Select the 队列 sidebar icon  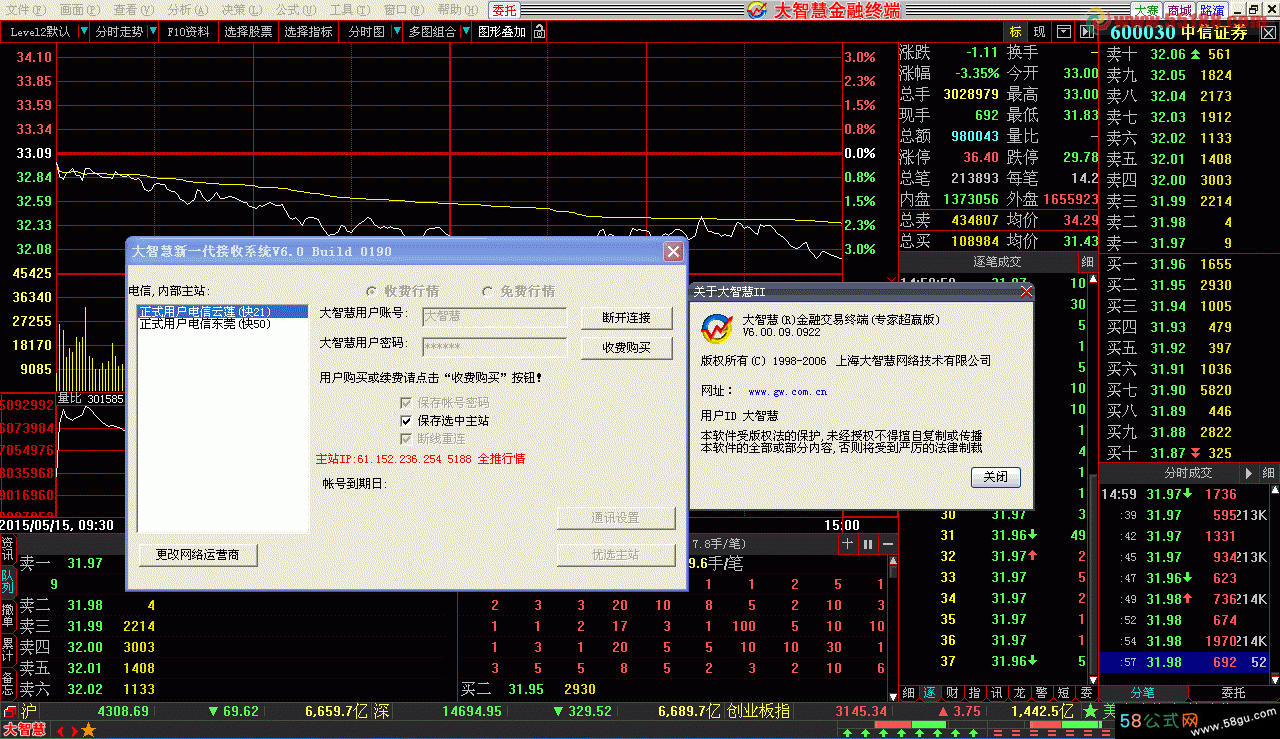8,582
